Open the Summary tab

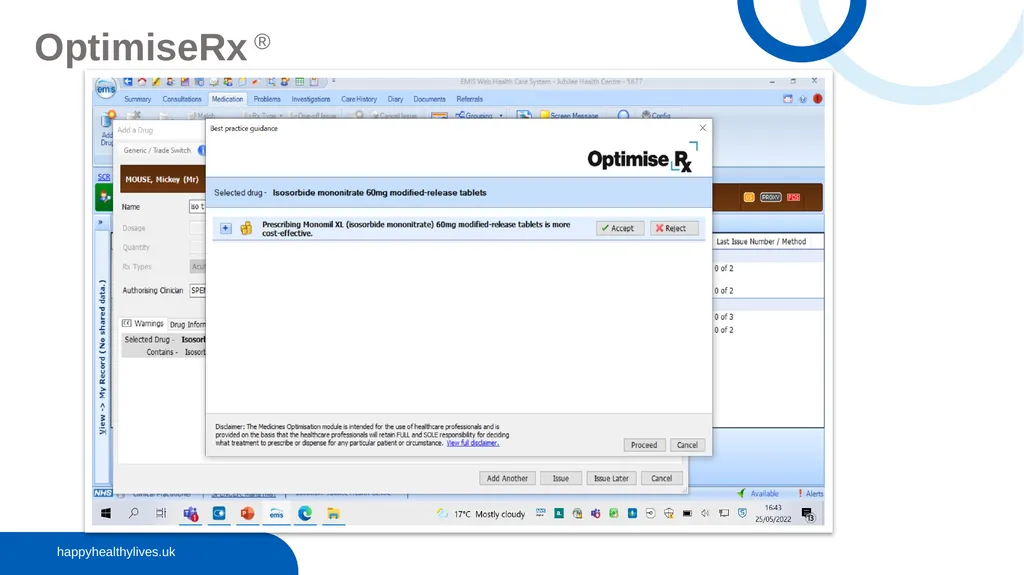[137, 99]
